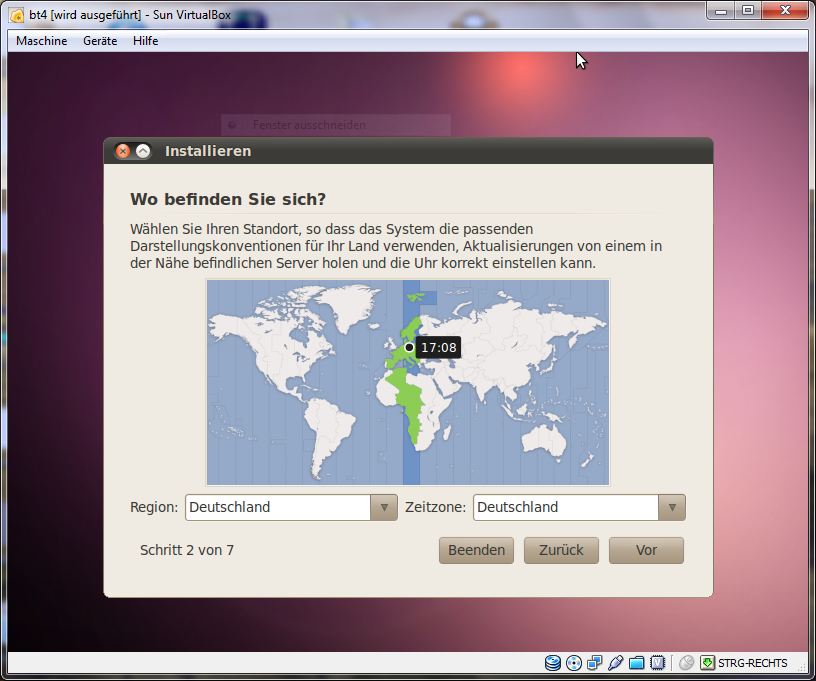This screenshot has height=681, width=816.
Task: Click the shared folders status icon
Action: click(637, 662)
